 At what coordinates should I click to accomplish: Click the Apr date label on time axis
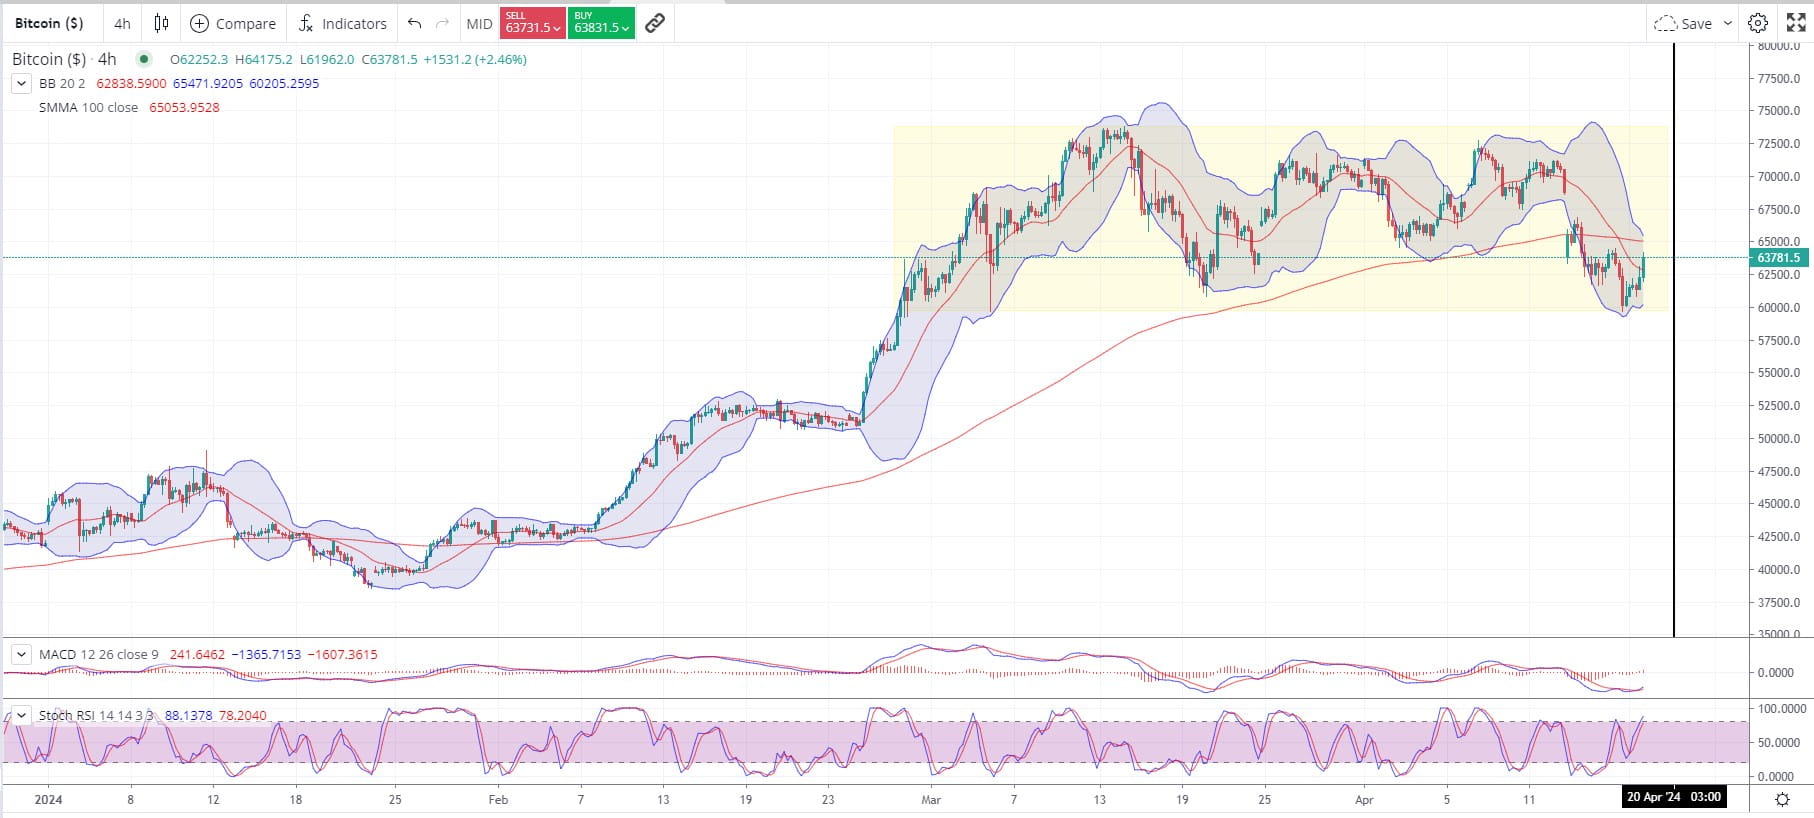click(1364, 800)
